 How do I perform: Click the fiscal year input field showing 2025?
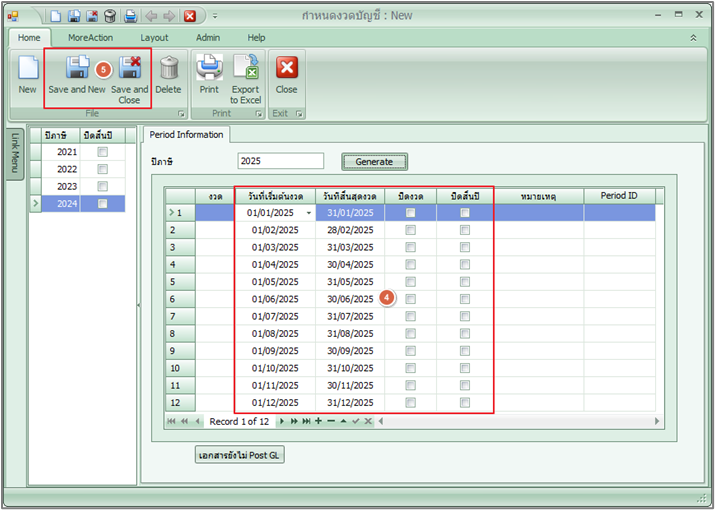click(x=281, y=161)
